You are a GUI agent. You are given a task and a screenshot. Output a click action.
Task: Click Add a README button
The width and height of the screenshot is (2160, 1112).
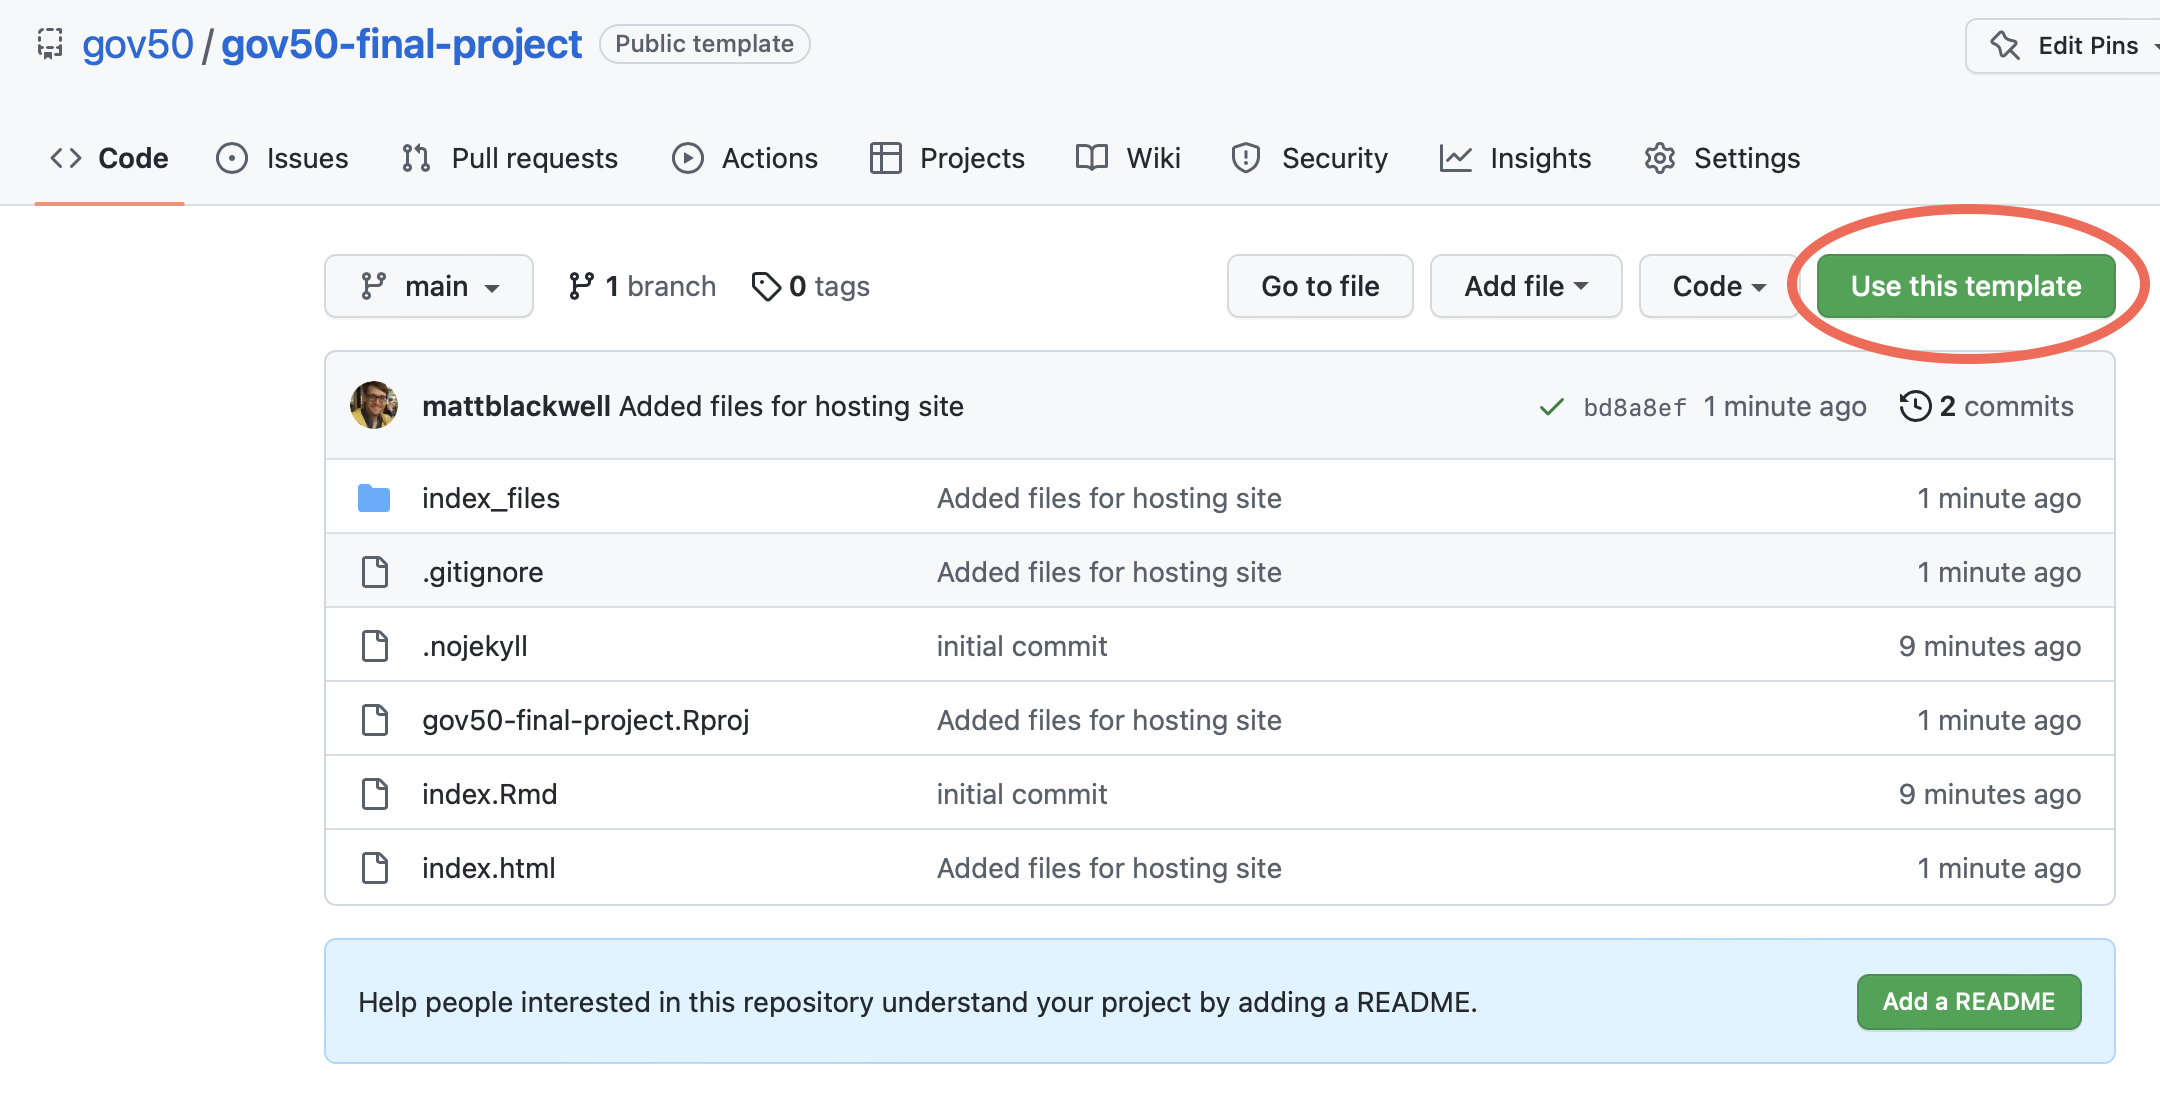[x=1969, y=1002]
